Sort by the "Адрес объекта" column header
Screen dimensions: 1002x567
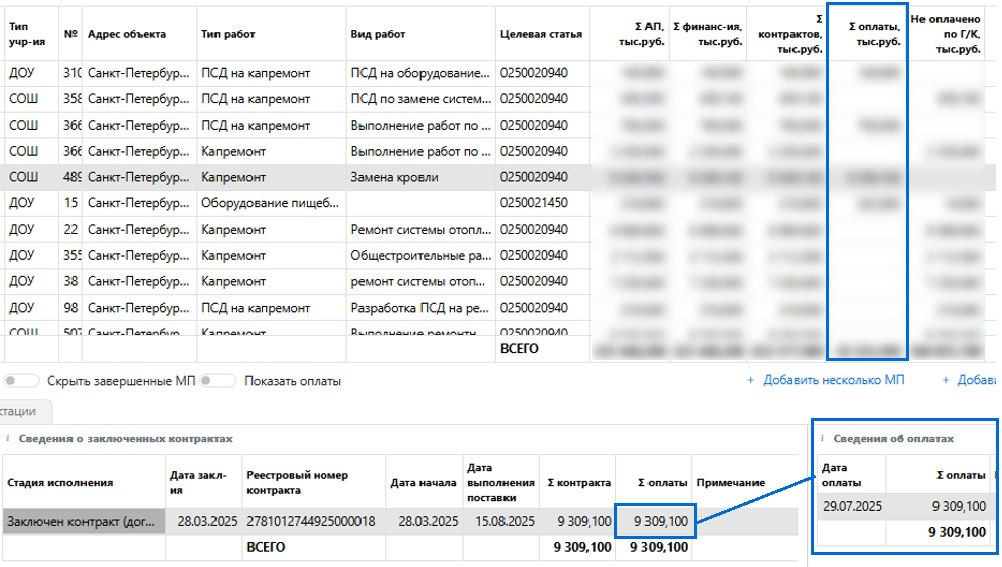(127, 34)
